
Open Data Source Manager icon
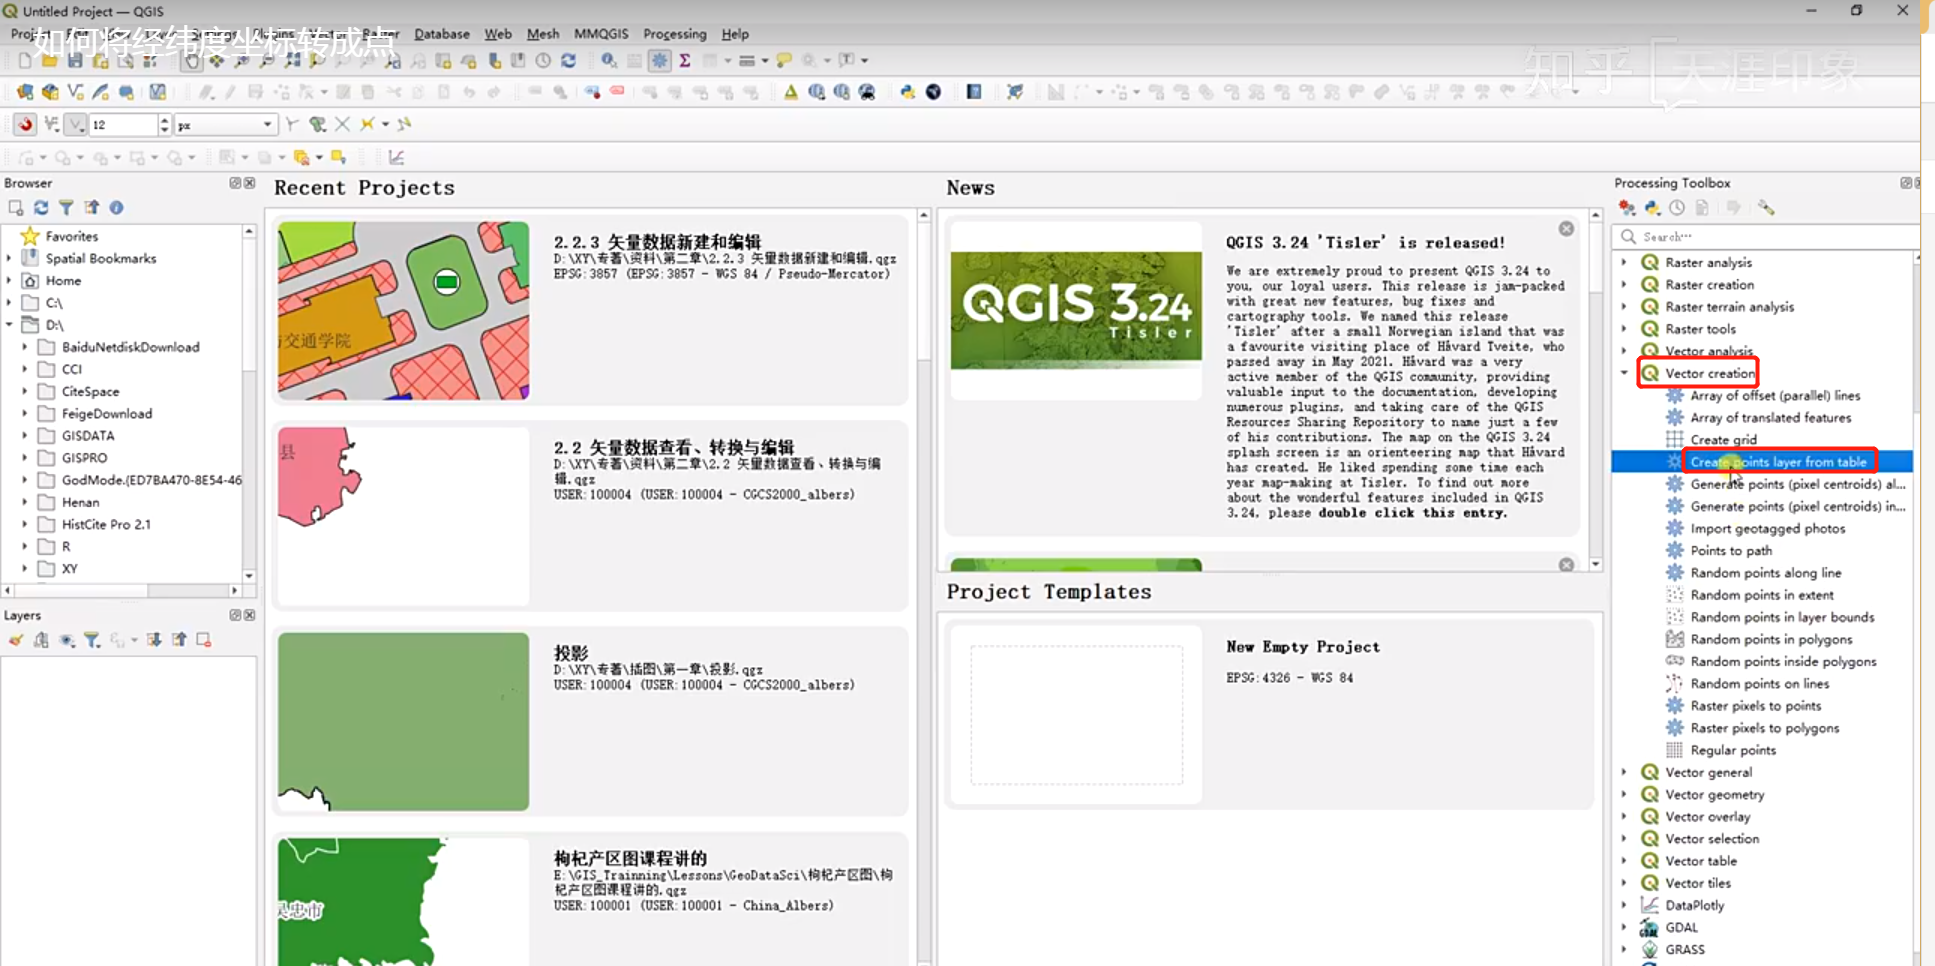(x=25, y=93)
